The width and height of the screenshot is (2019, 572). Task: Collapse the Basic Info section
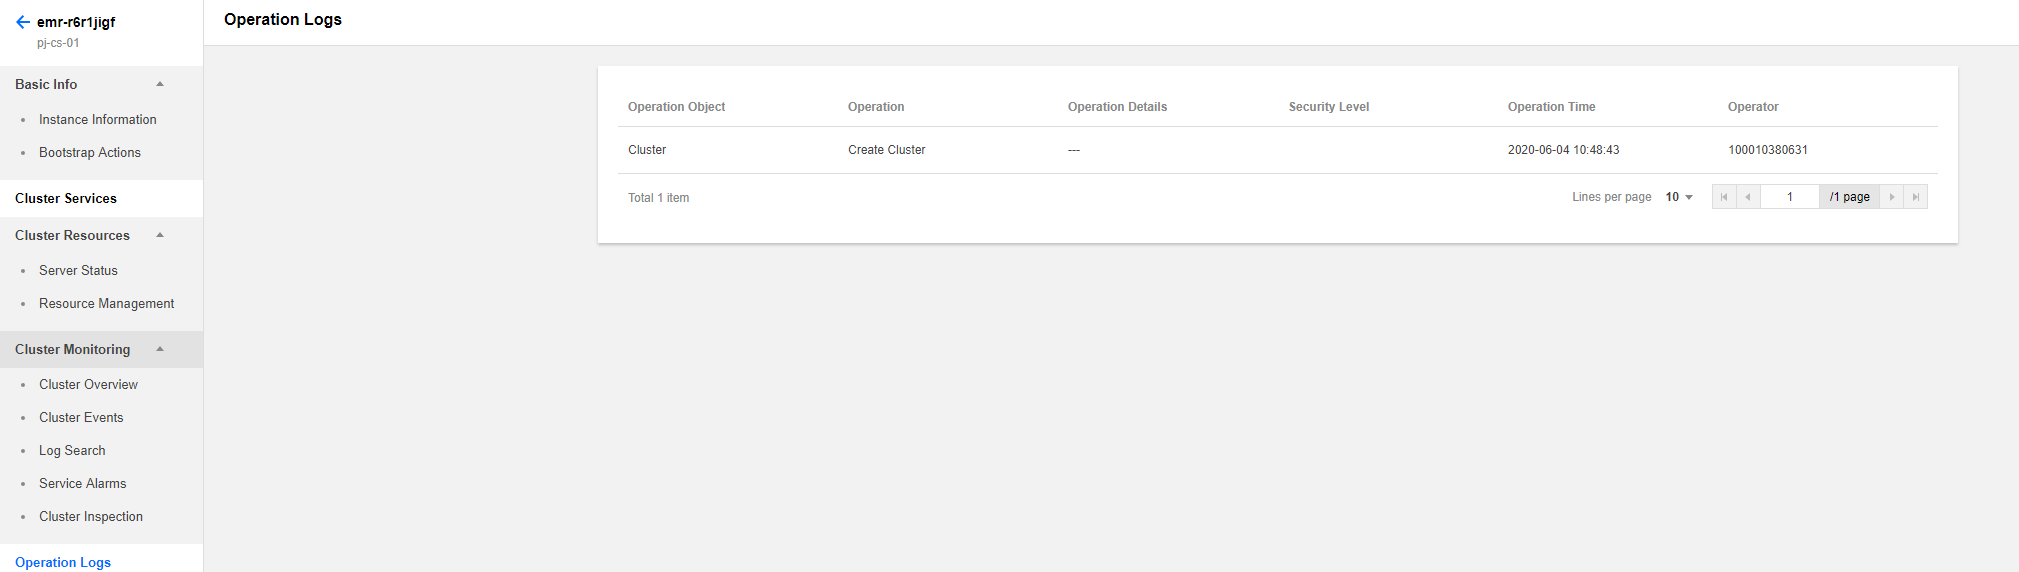pyautogui.click(x=160, y=84)
